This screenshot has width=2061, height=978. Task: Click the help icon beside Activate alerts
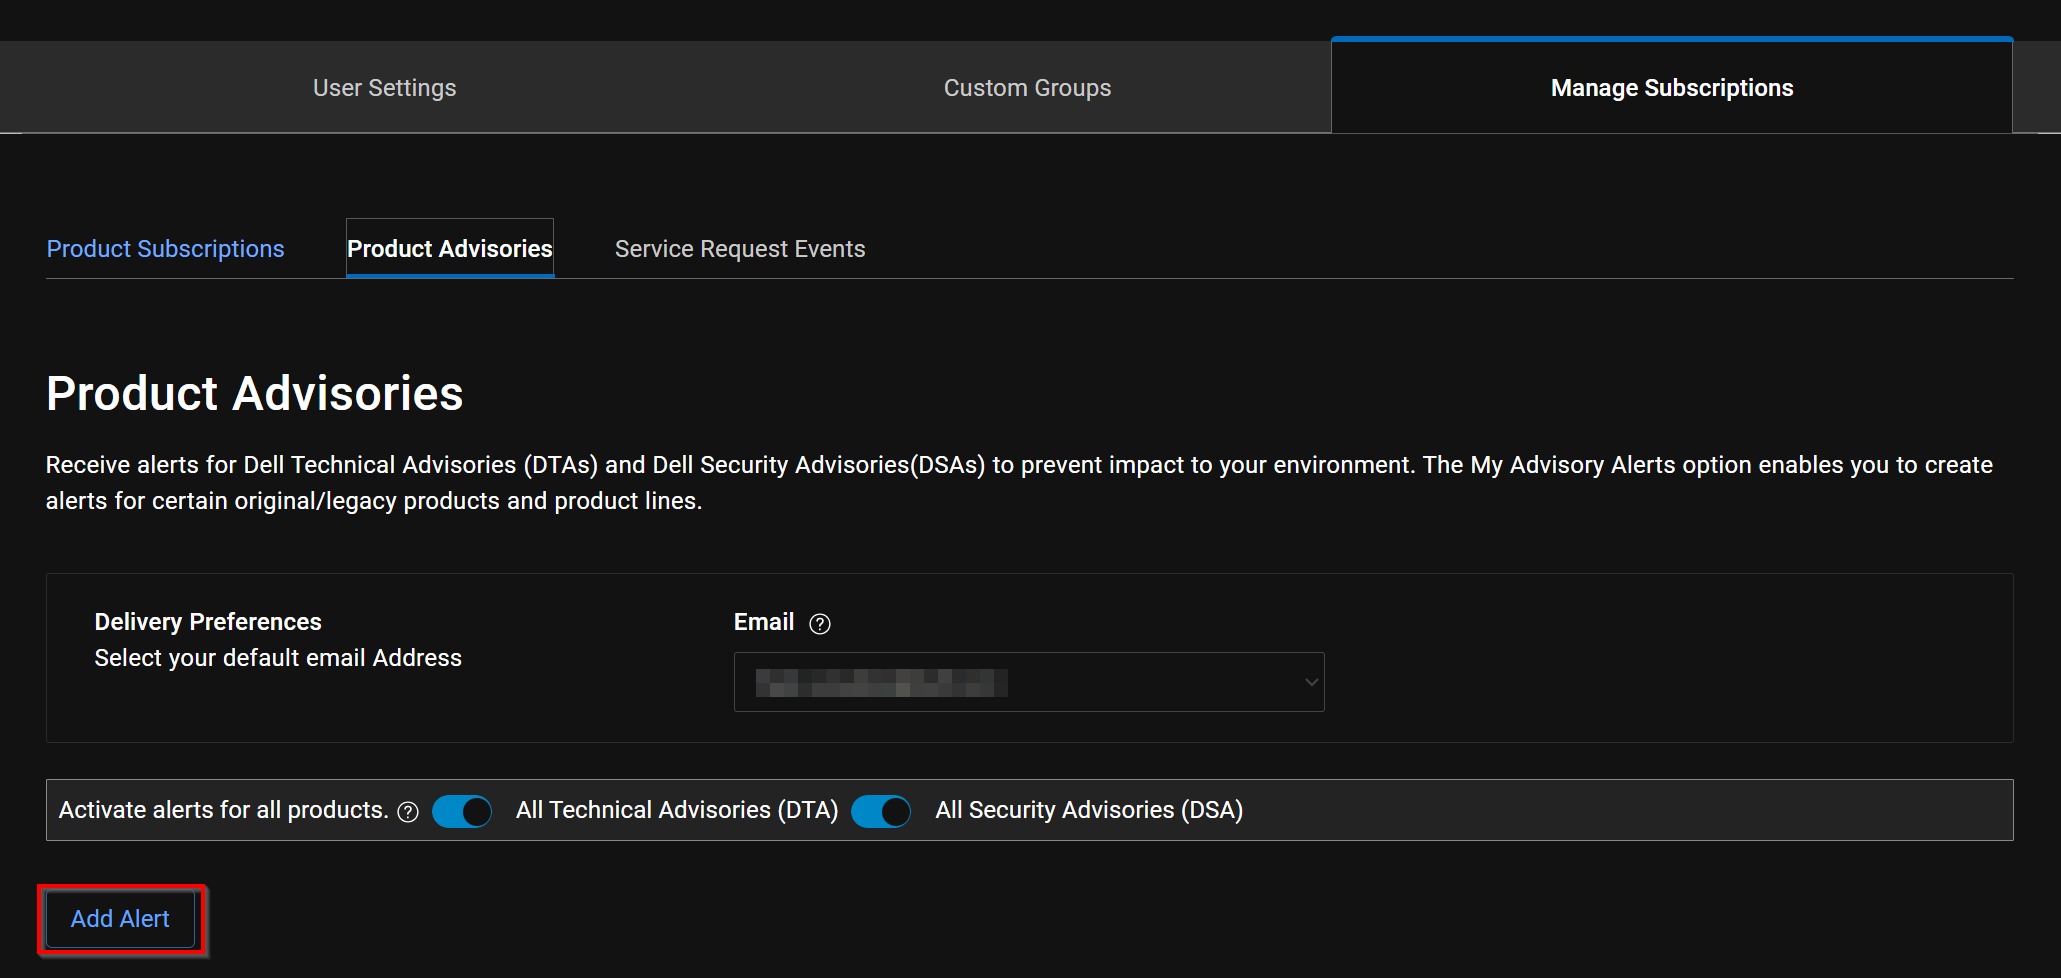(408, 813)
